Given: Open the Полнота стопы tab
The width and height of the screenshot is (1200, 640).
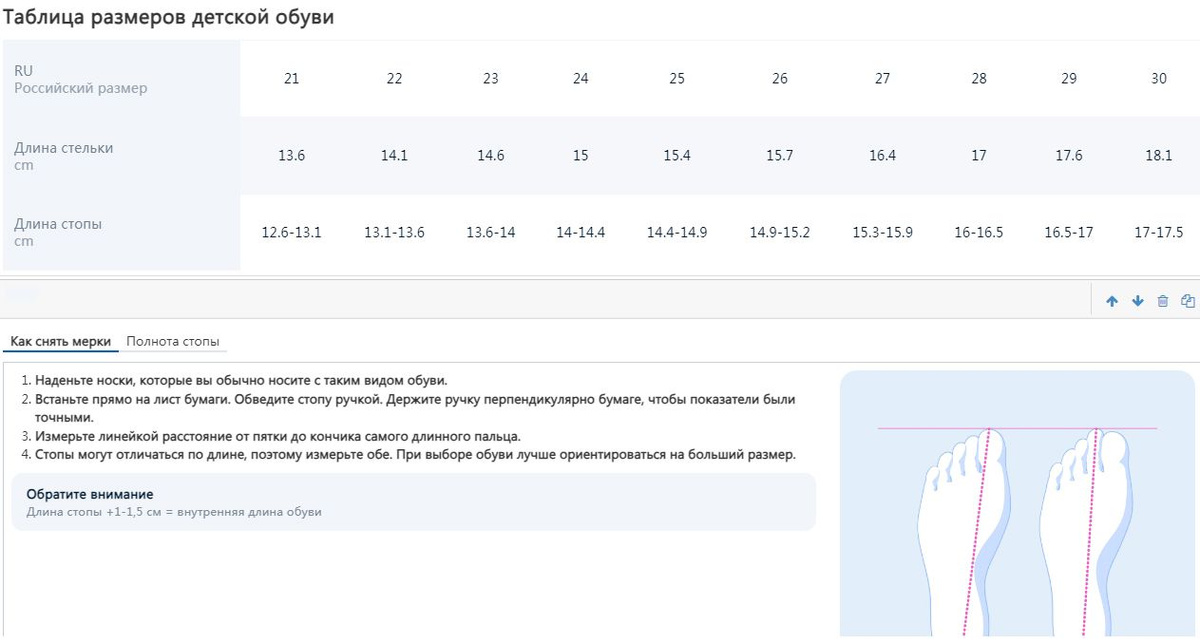Looking at the screenshot, I should [173, 342].
